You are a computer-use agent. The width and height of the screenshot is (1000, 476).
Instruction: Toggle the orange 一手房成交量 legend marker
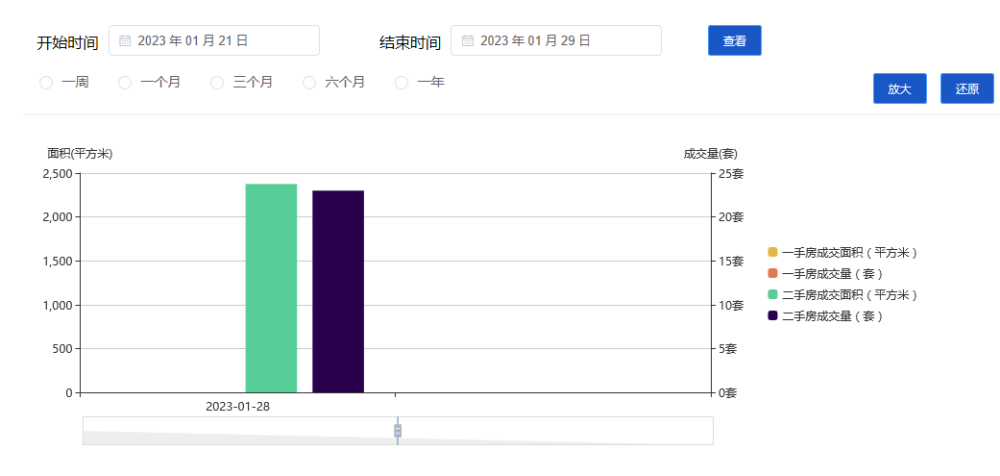(773, 273)
